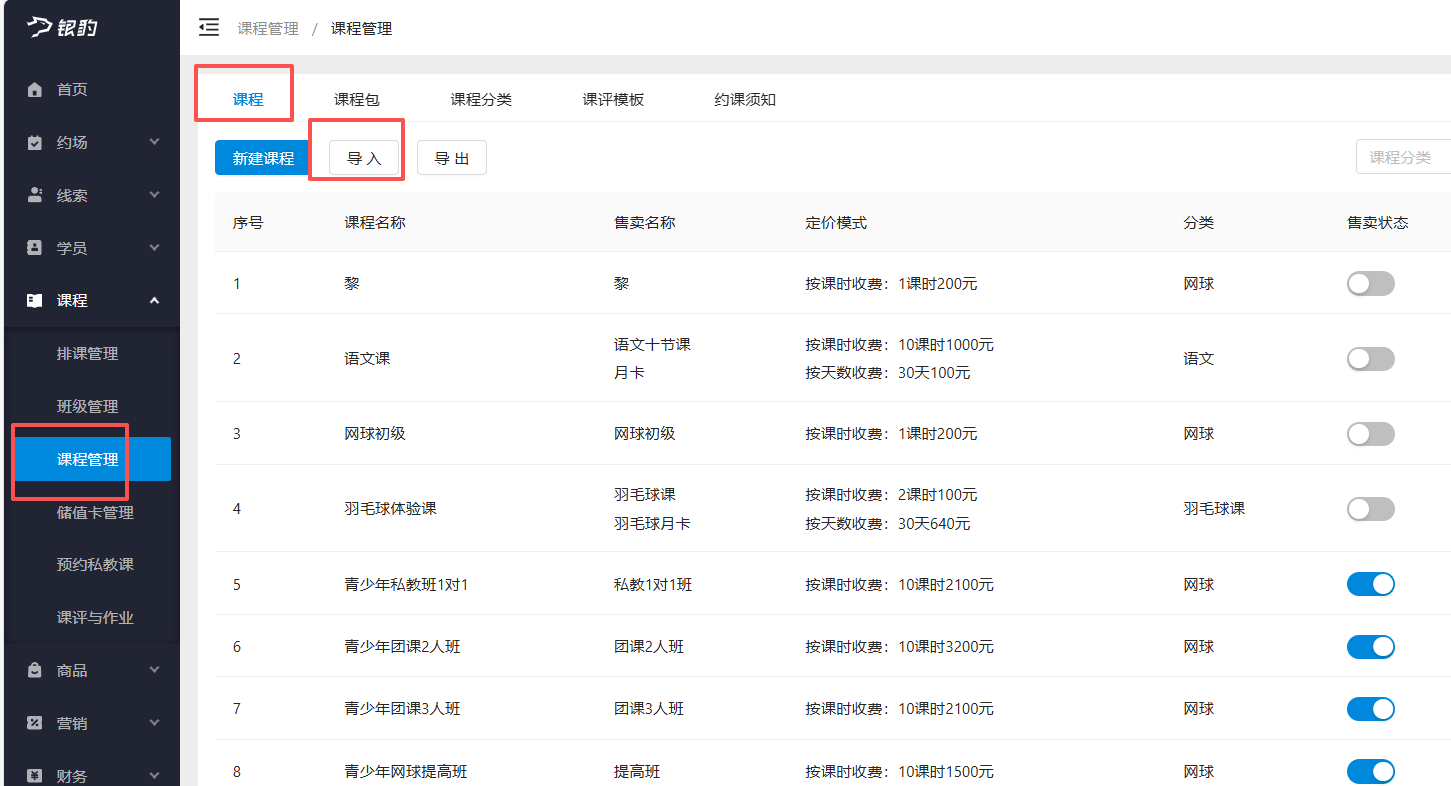Click the 导出 export button
The image size is (1451, 786).
pyautogui.click(x=451, y=157)
